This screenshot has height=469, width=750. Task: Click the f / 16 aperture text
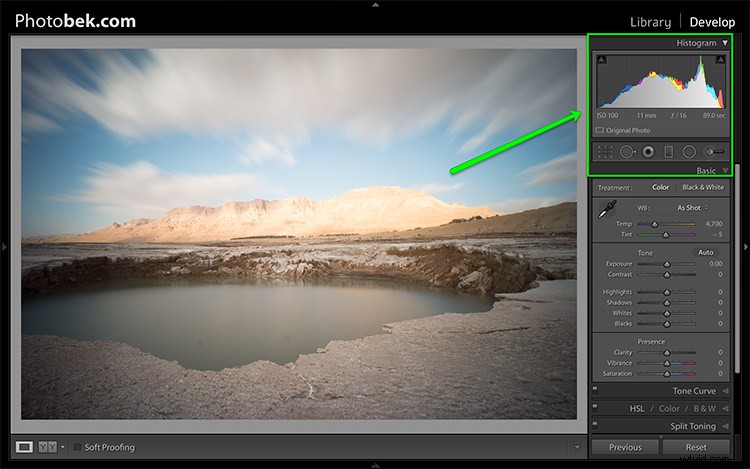point(678,116)
